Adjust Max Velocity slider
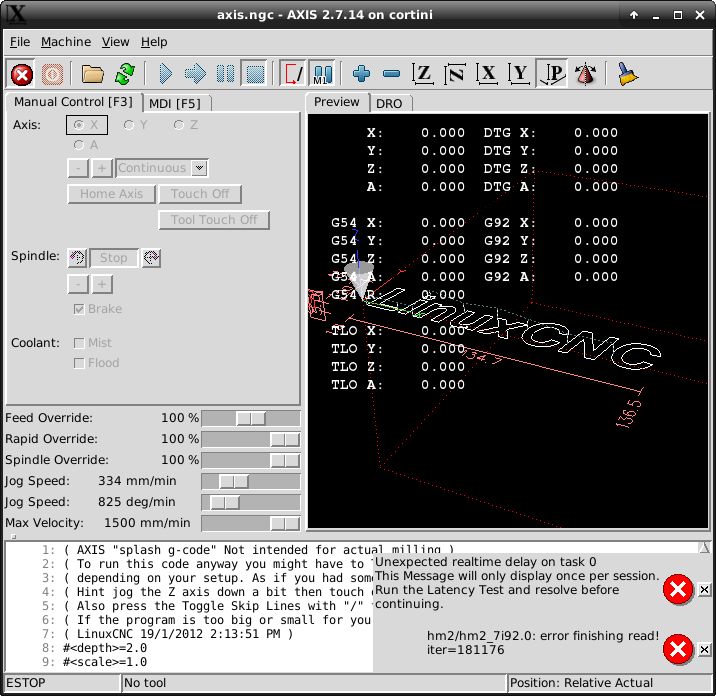This screenshot has height=696, width=716. 251,523
